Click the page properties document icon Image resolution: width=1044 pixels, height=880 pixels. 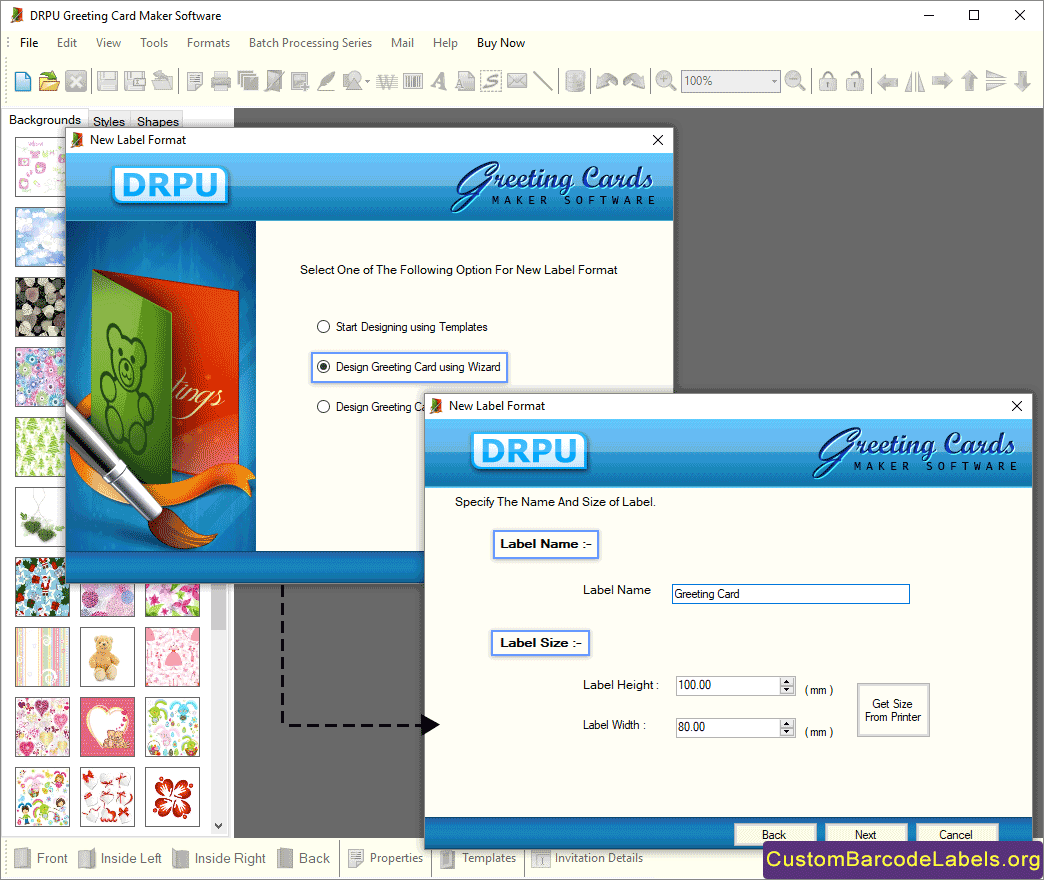point(195,81)
